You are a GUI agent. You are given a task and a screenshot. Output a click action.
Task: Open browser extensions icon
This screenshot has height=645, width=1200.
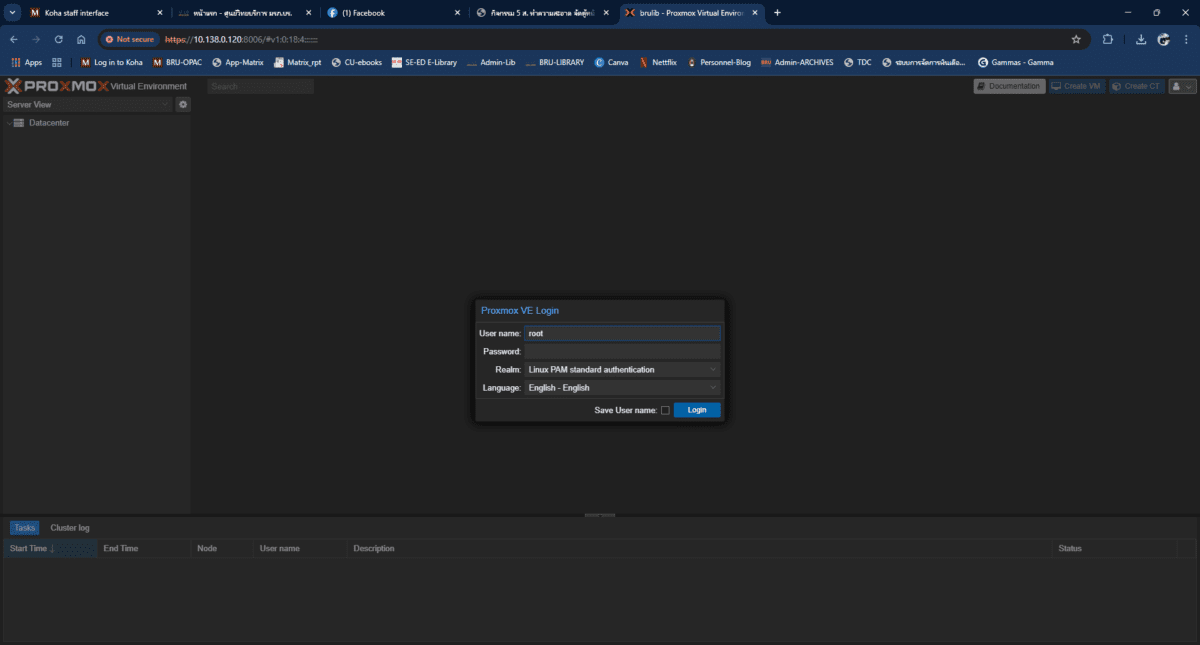pos(1108,39)
